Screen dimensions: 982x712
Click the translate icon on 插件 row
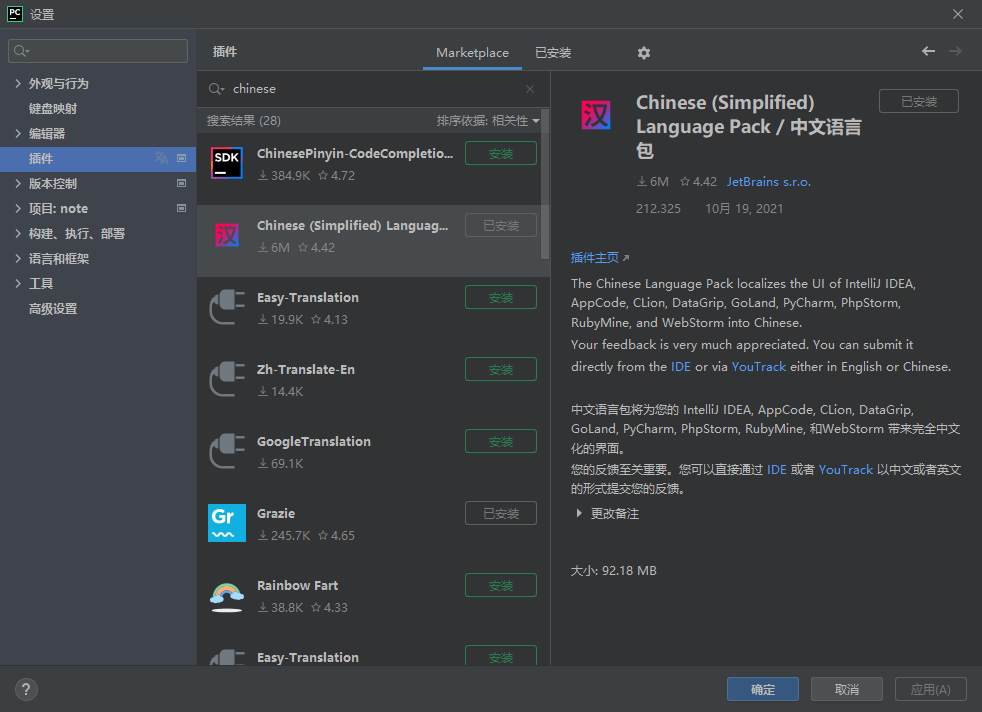pos(162,158)
